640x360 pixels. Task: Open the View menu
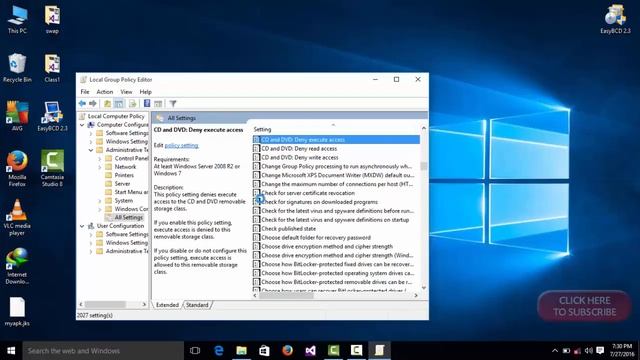pos(126,92)
